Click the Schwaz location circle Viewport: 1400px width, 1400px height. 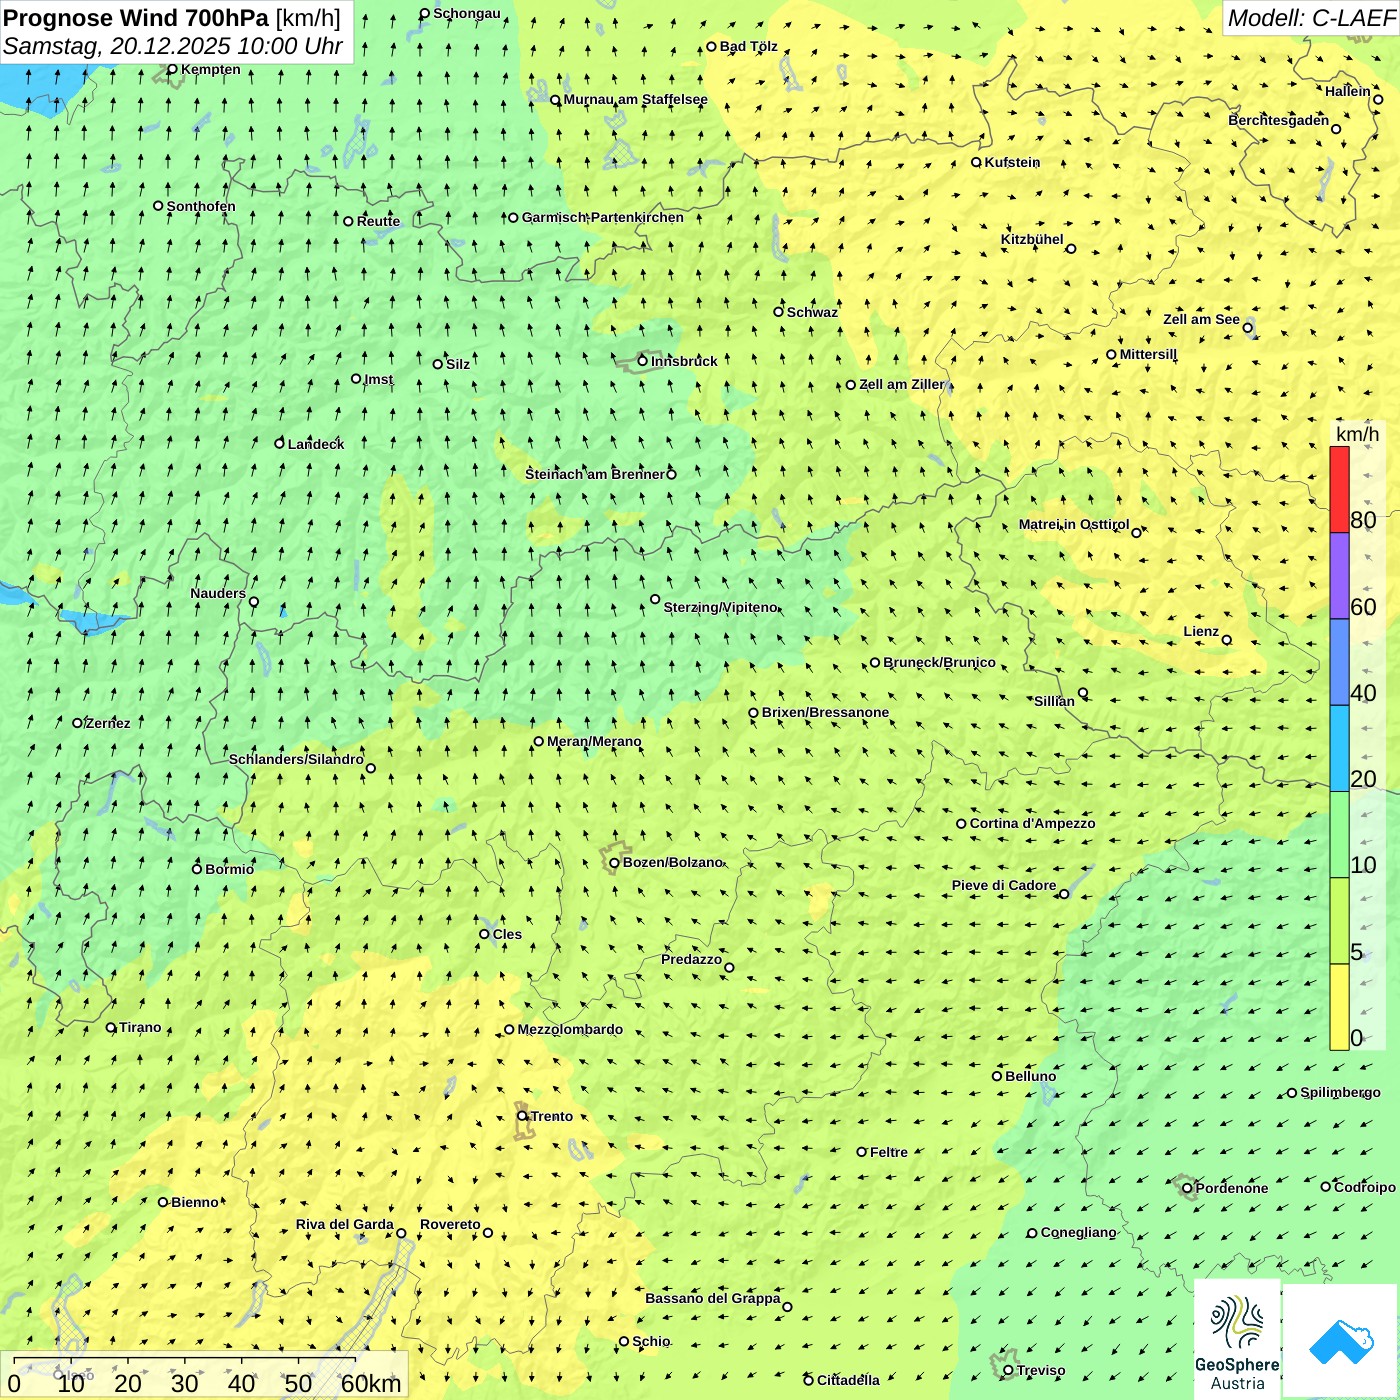(x=778, y=311)
